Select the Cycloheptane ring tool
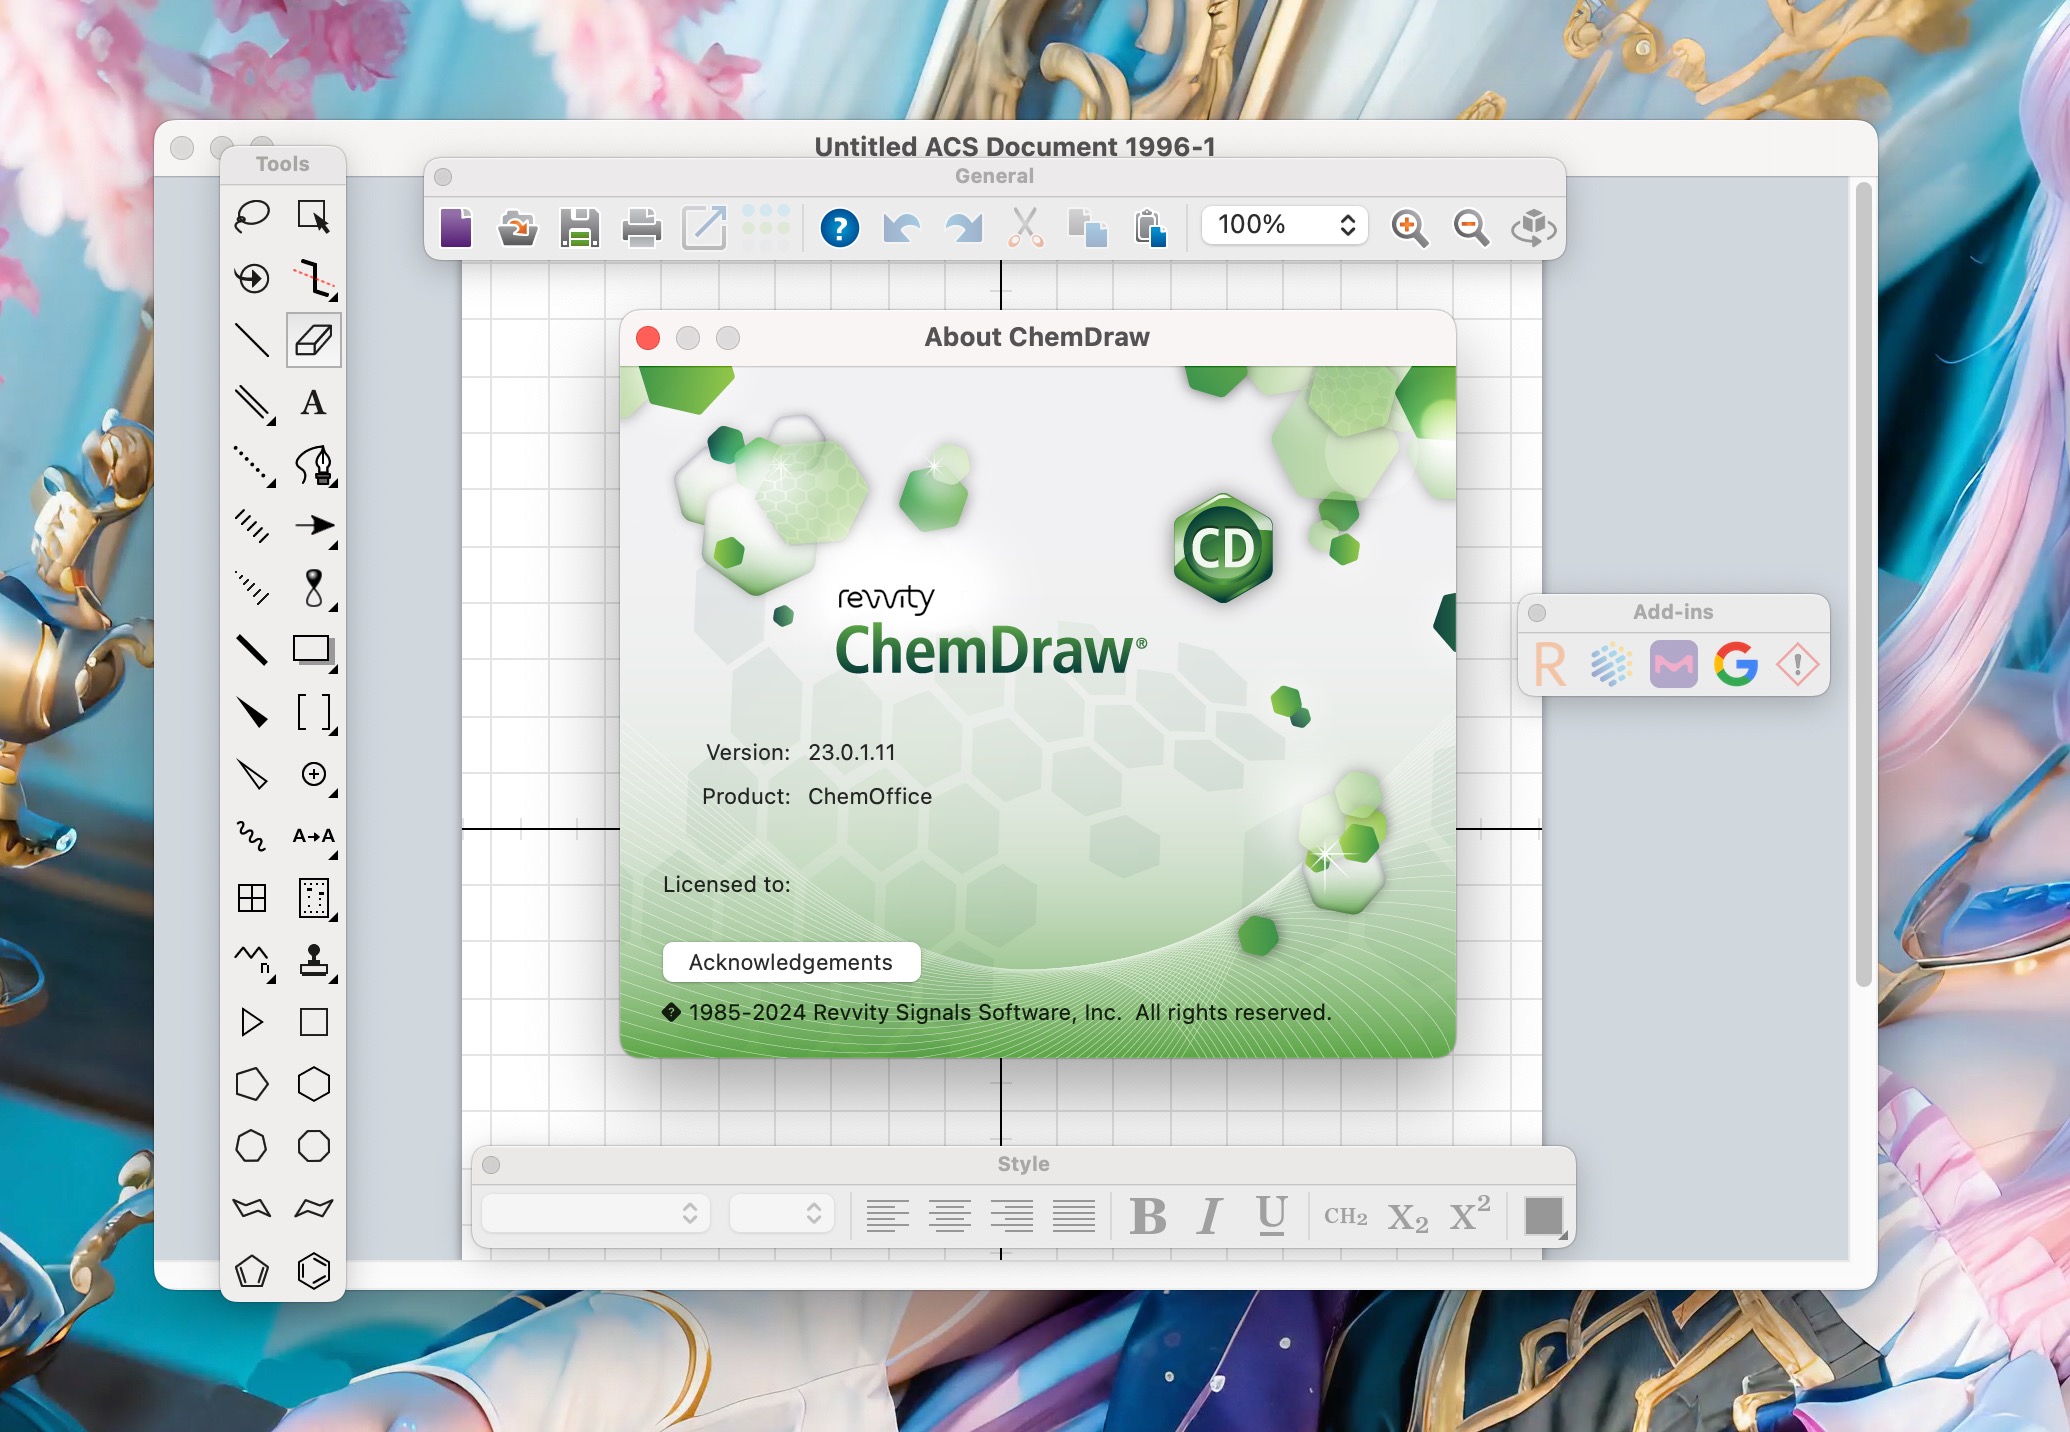Image resolution: width=2070 pixels, height=1432 pixels. point(252,1146)
